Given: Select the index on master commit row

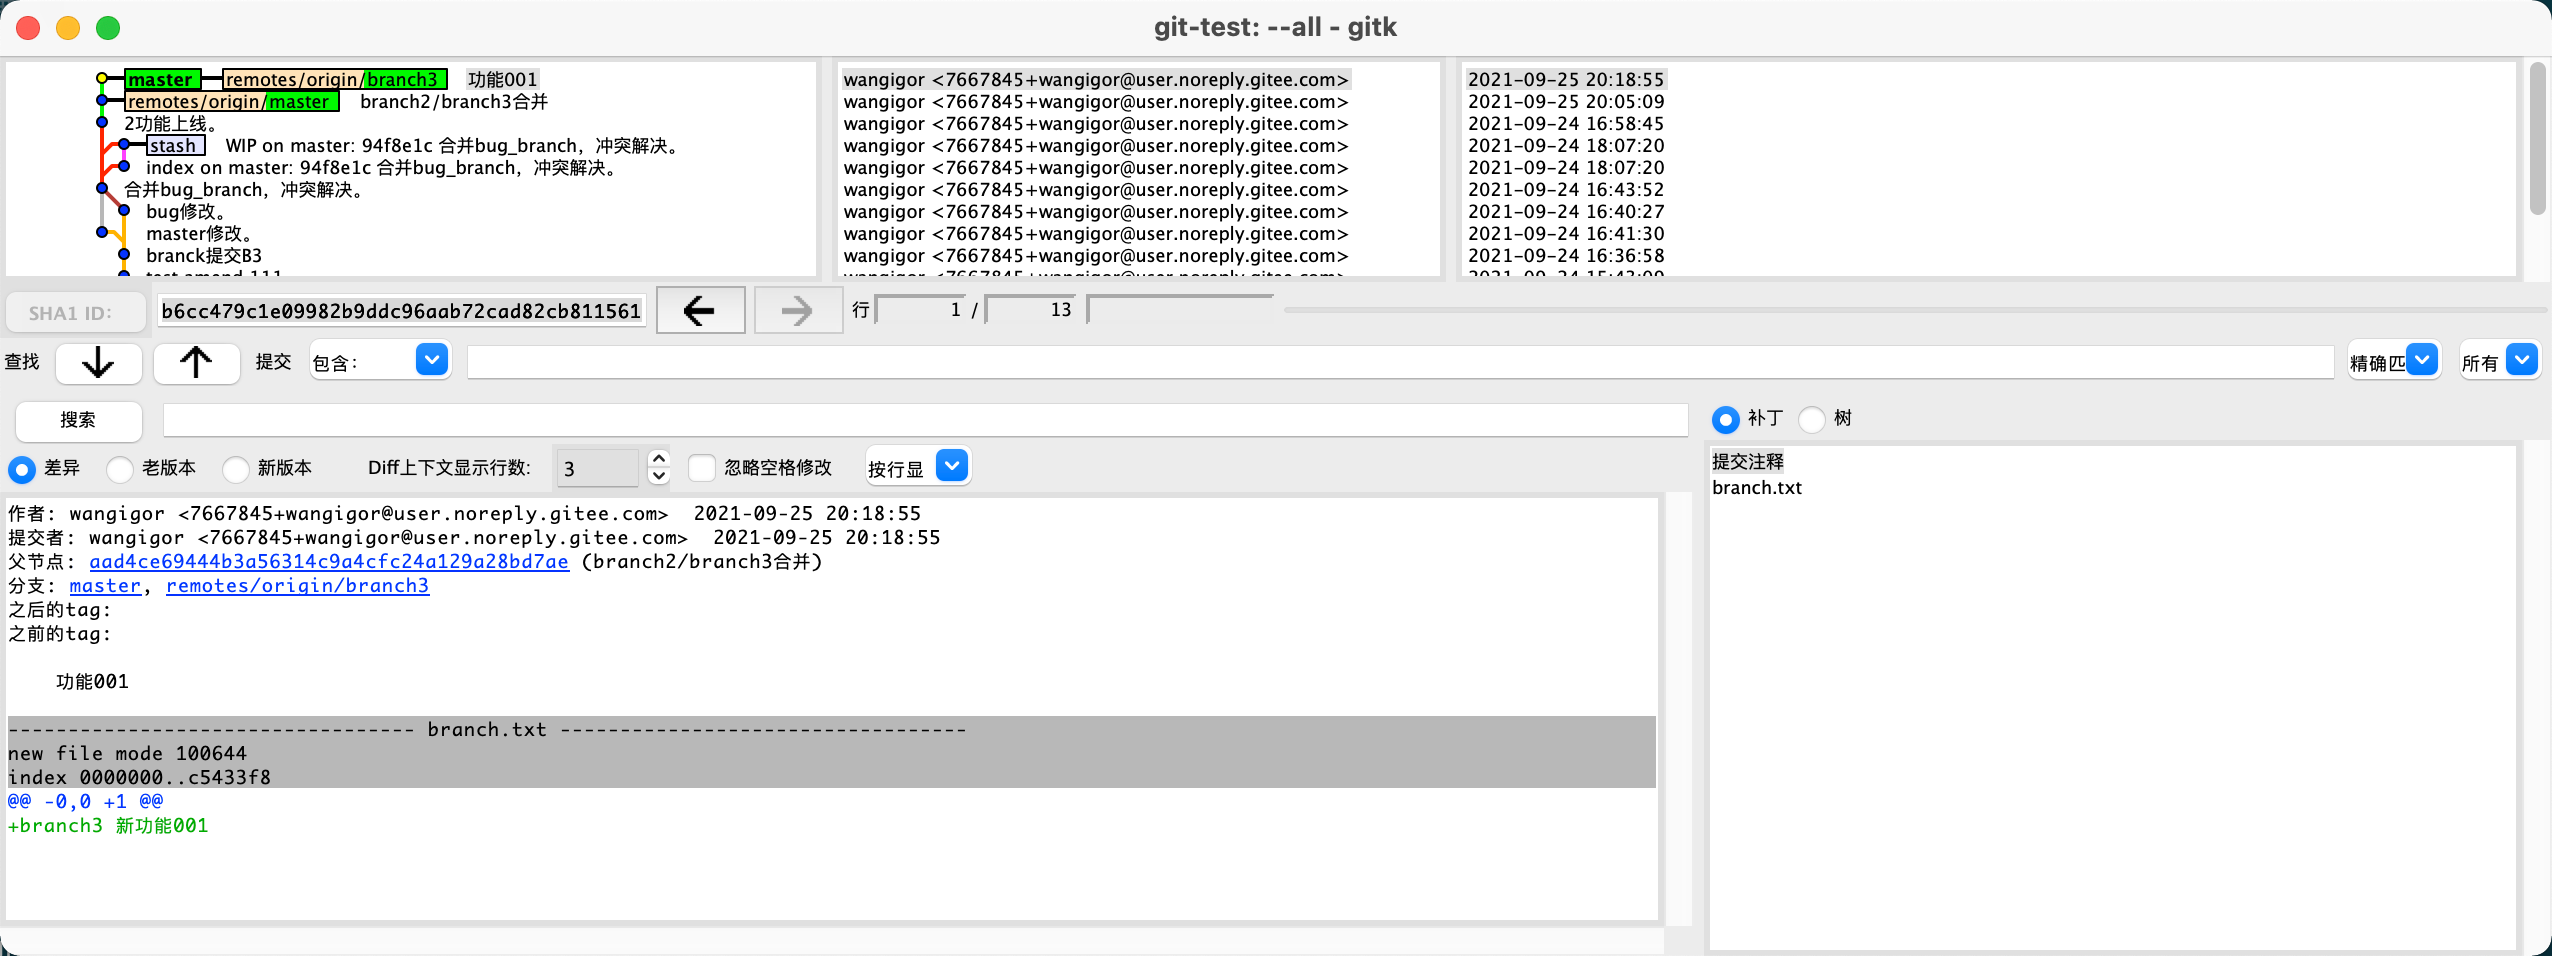Looking at the screenshot, I should (382, 167).
